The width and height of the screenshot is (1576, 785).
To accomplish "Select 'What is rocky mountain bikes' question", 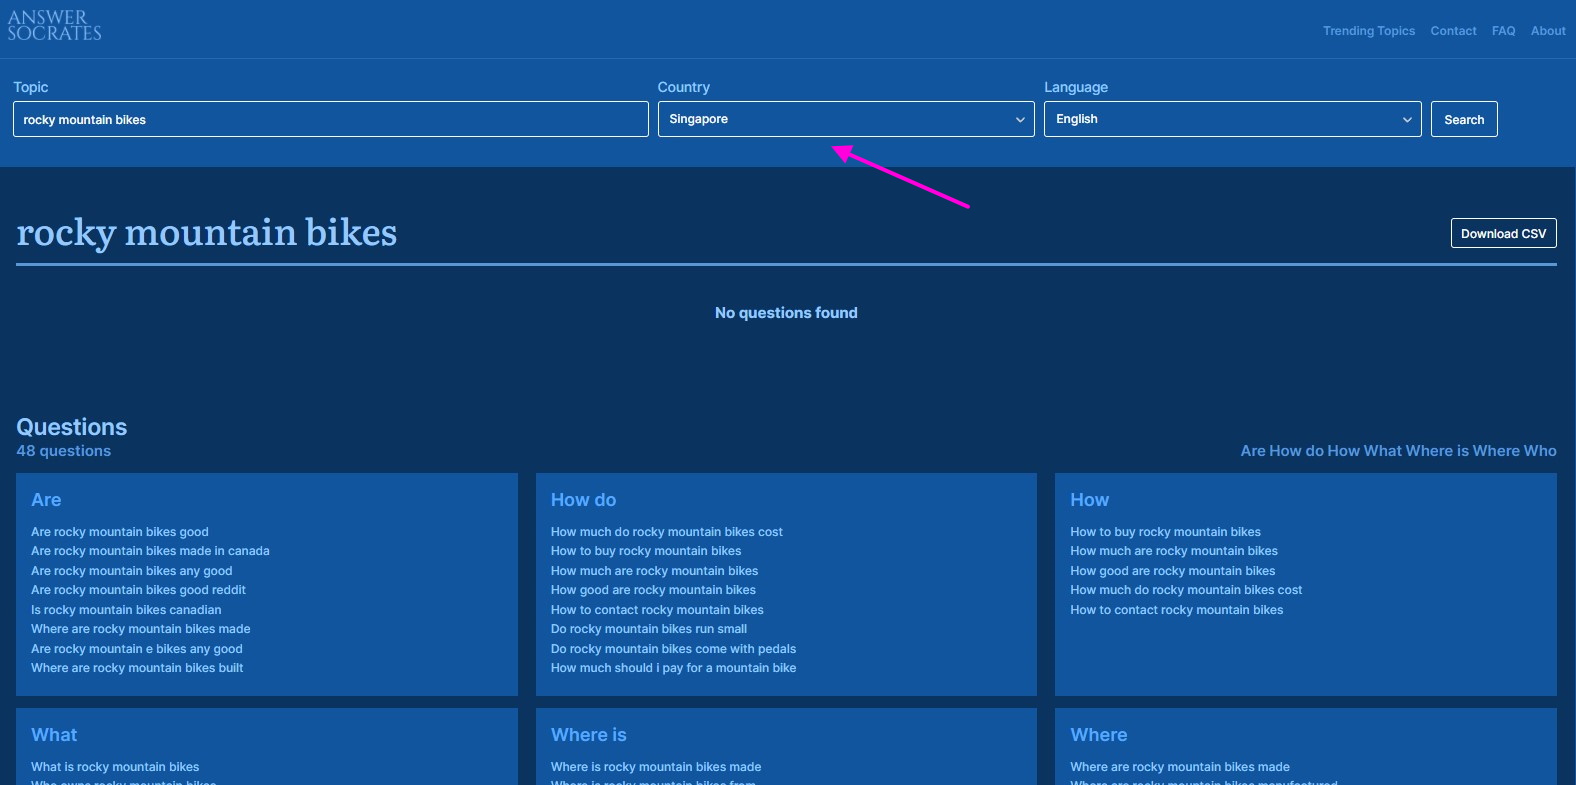I will [115, 767].
